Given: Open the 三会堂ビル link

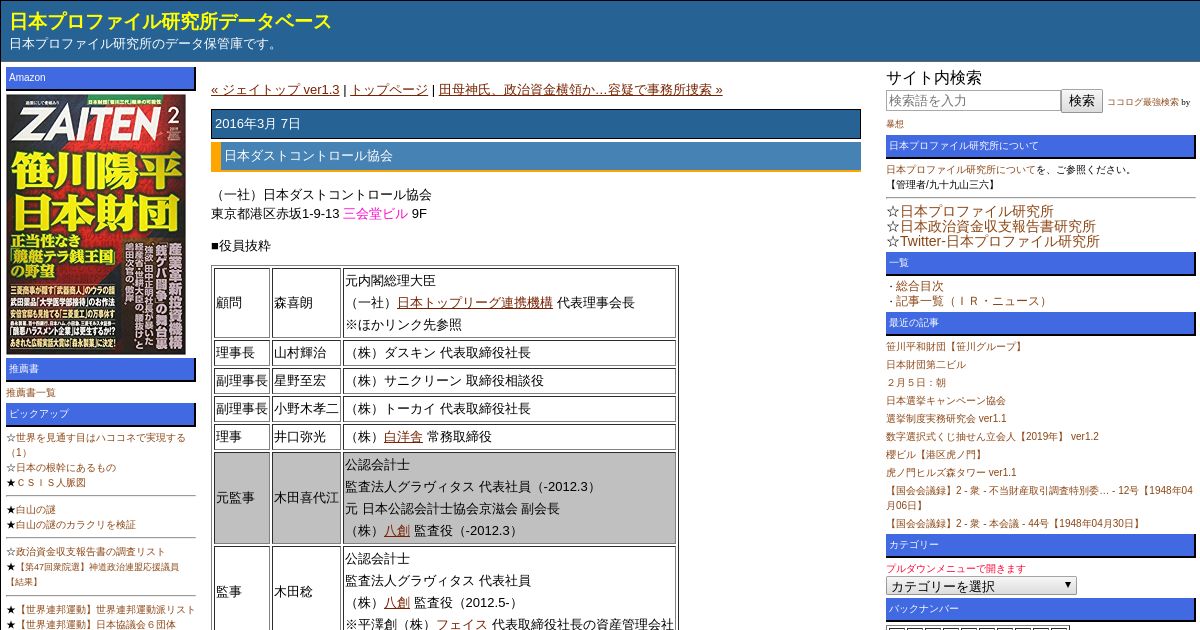Looking at the screenshot, I should pyautogui.click(x=375, y=213).
